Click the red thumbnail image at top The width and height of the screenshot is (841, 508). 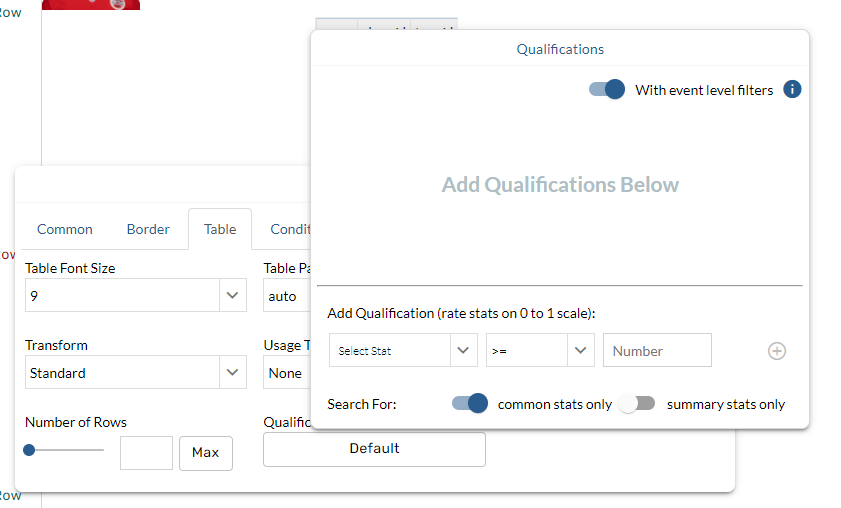click(x=91, y=4)
